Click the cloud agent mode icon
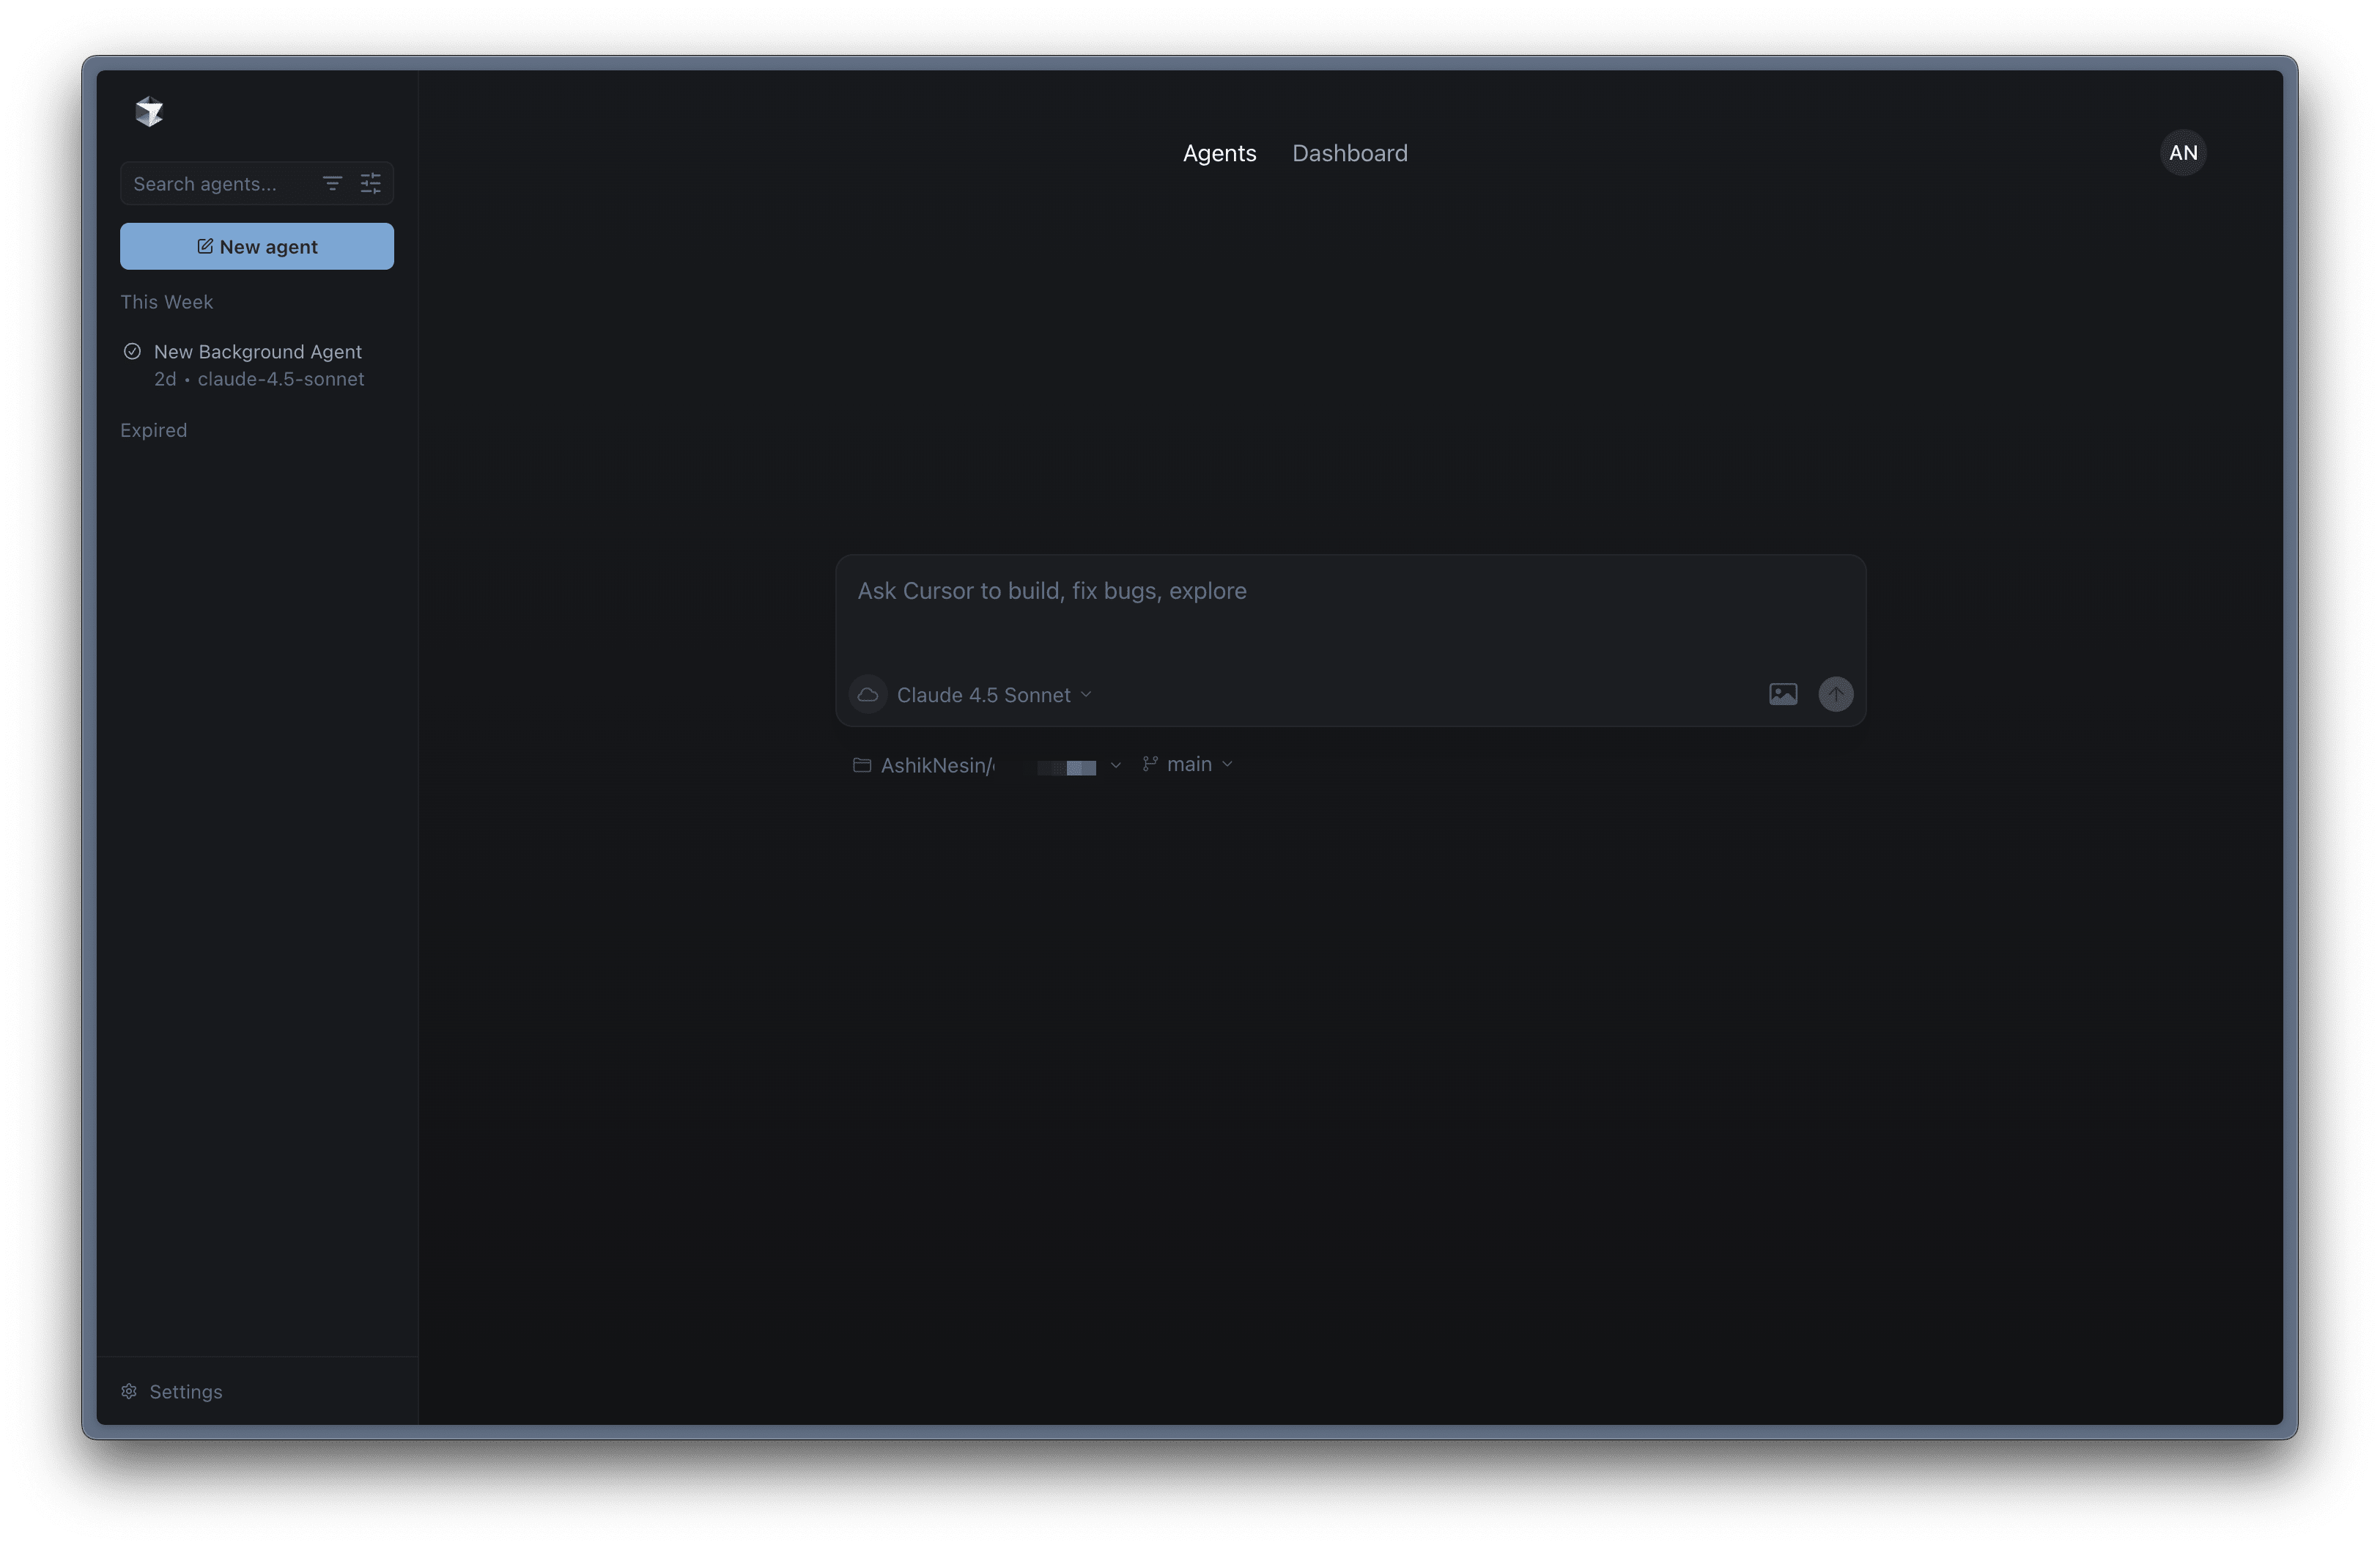Screen dimensions: 2380x1548 868,694
